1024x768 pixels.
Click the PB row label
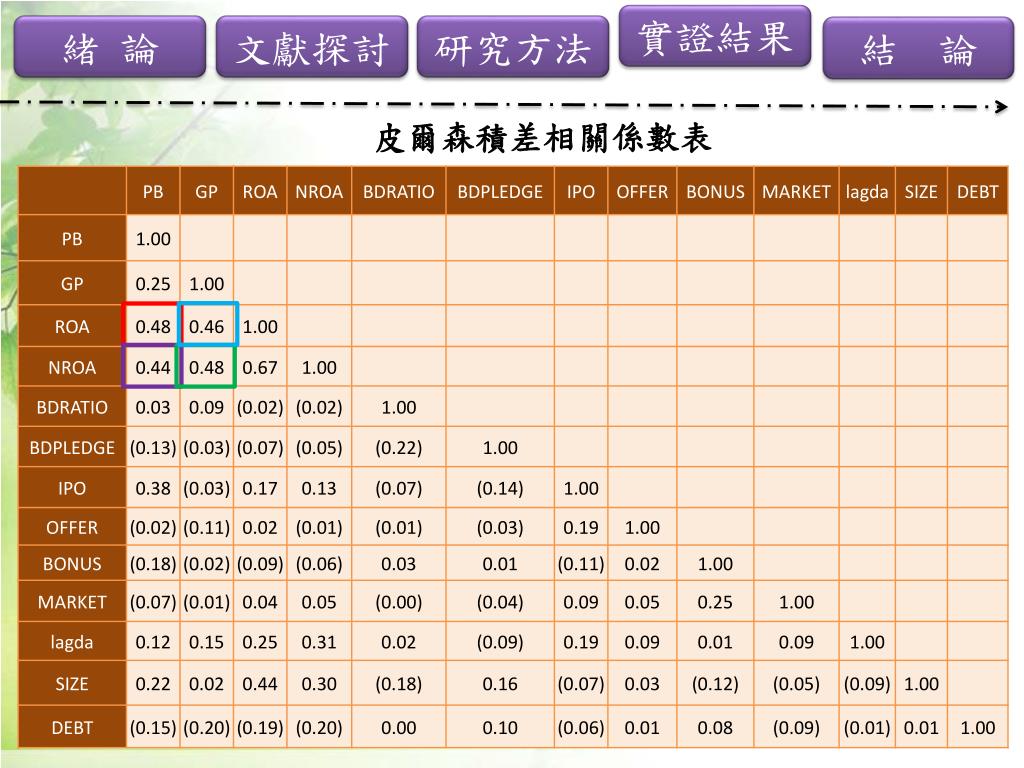tap(72, 238)
